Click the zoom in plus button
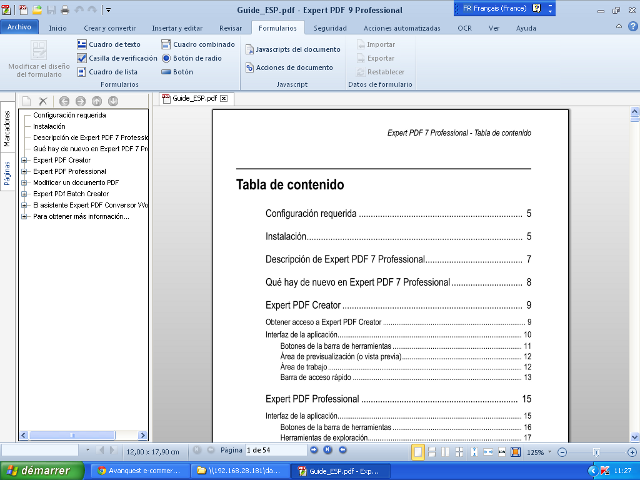The width and height of the screenshot is (640, 480). tap(632, 452)
